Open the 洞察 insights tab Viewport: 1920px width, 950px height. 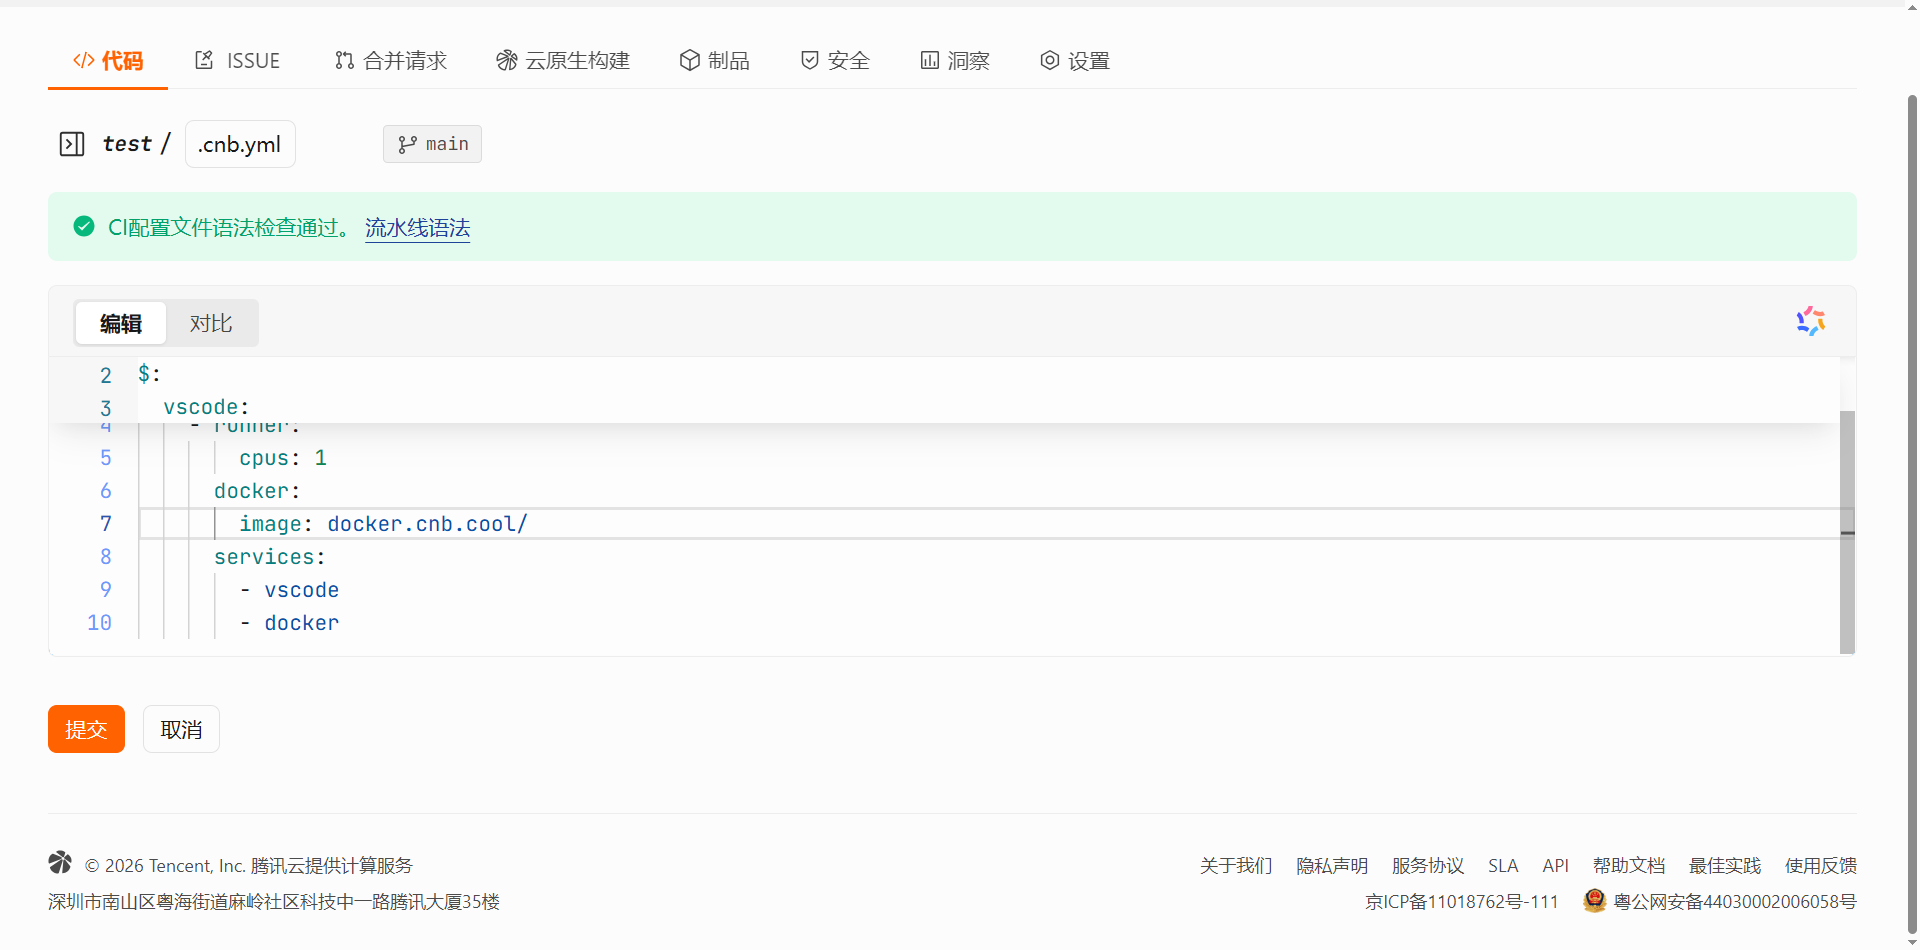[x=955, y=61]
